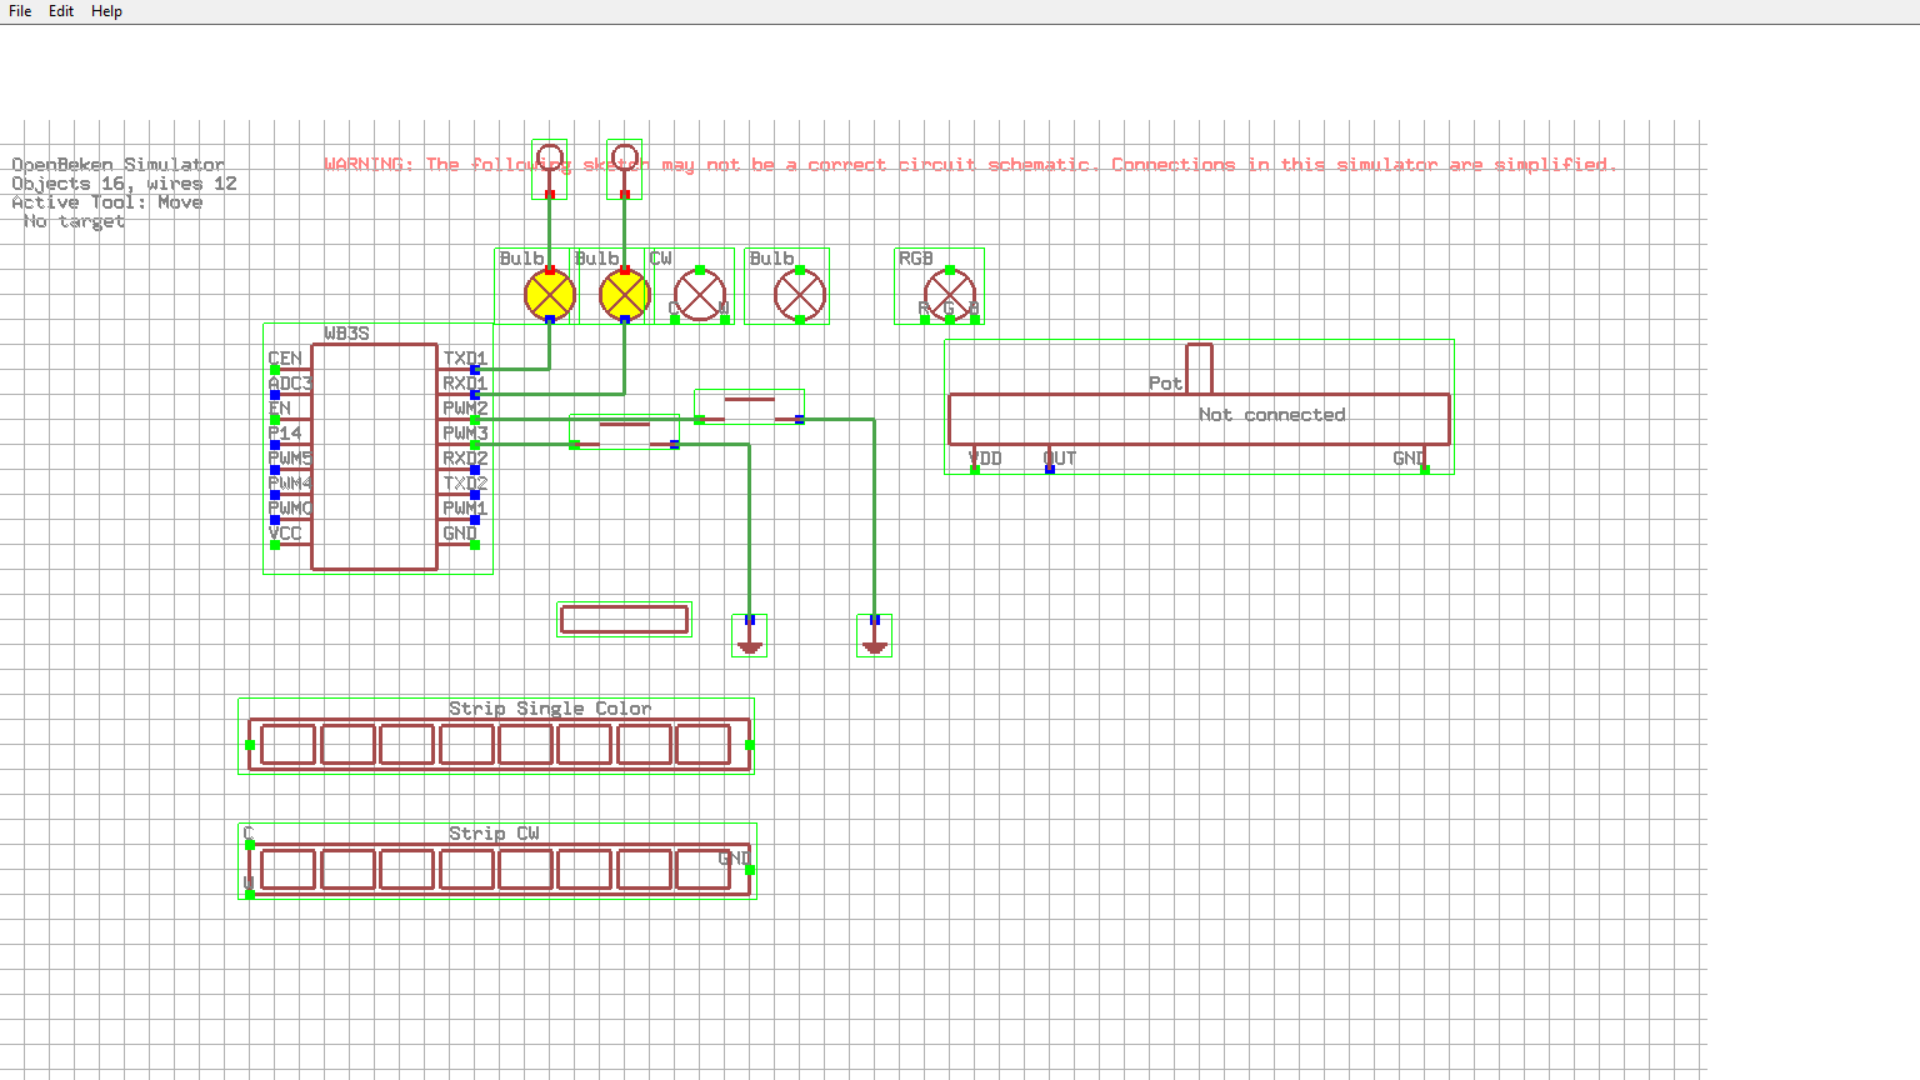Open the File menu
This screenshot has height=1080, width=1920.
[19, 11]
